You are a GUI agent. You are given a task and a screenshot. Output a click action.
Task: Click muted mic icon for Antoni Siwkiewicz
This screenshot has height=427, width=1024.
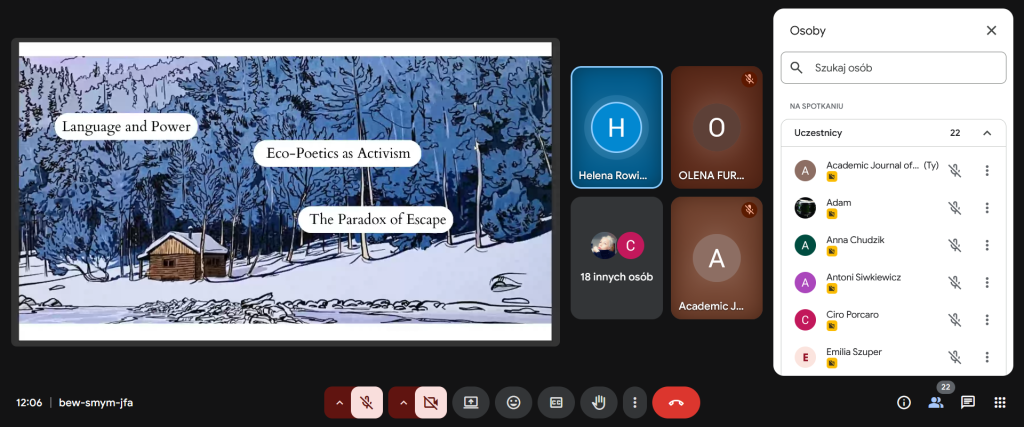point(955,283)
